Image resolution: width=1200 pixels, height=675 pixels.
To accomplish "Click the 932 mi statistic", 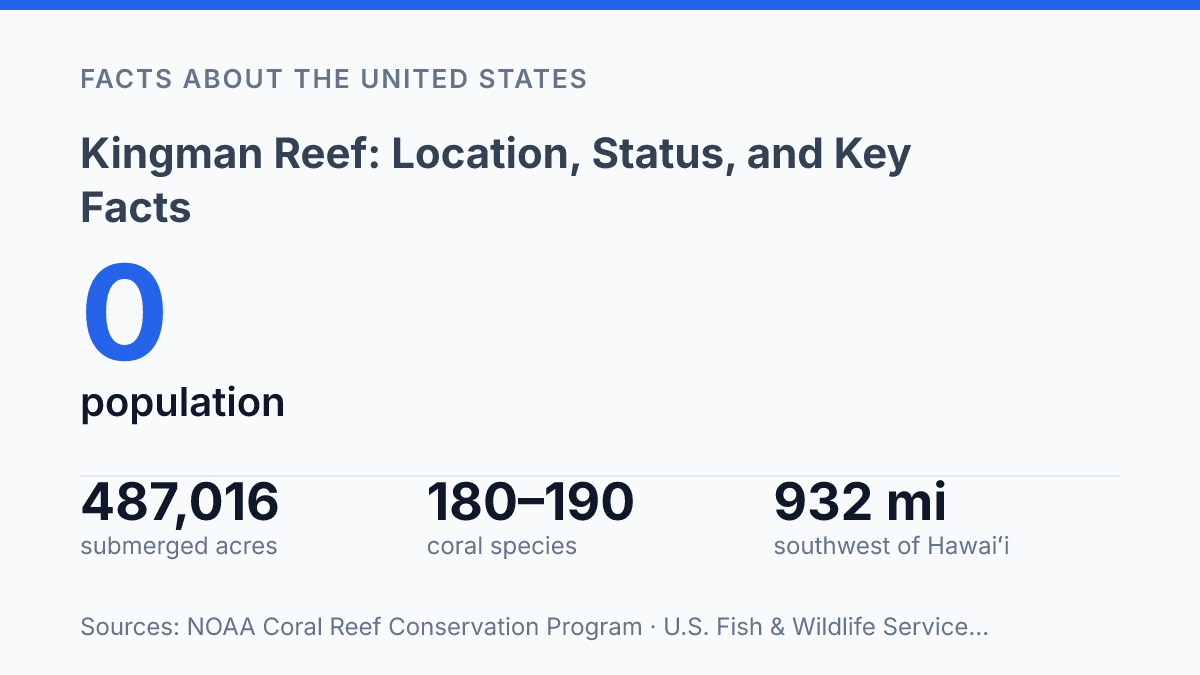I will click(860, 502).
